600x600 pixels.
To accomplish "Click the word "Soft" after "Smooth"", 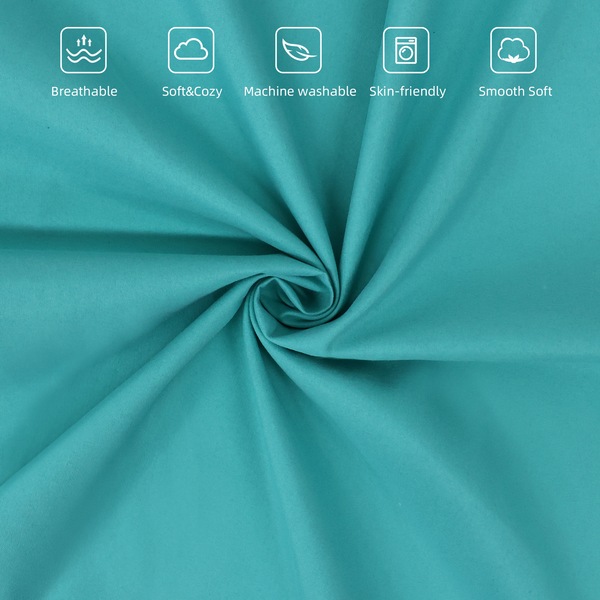I will 539,92.
